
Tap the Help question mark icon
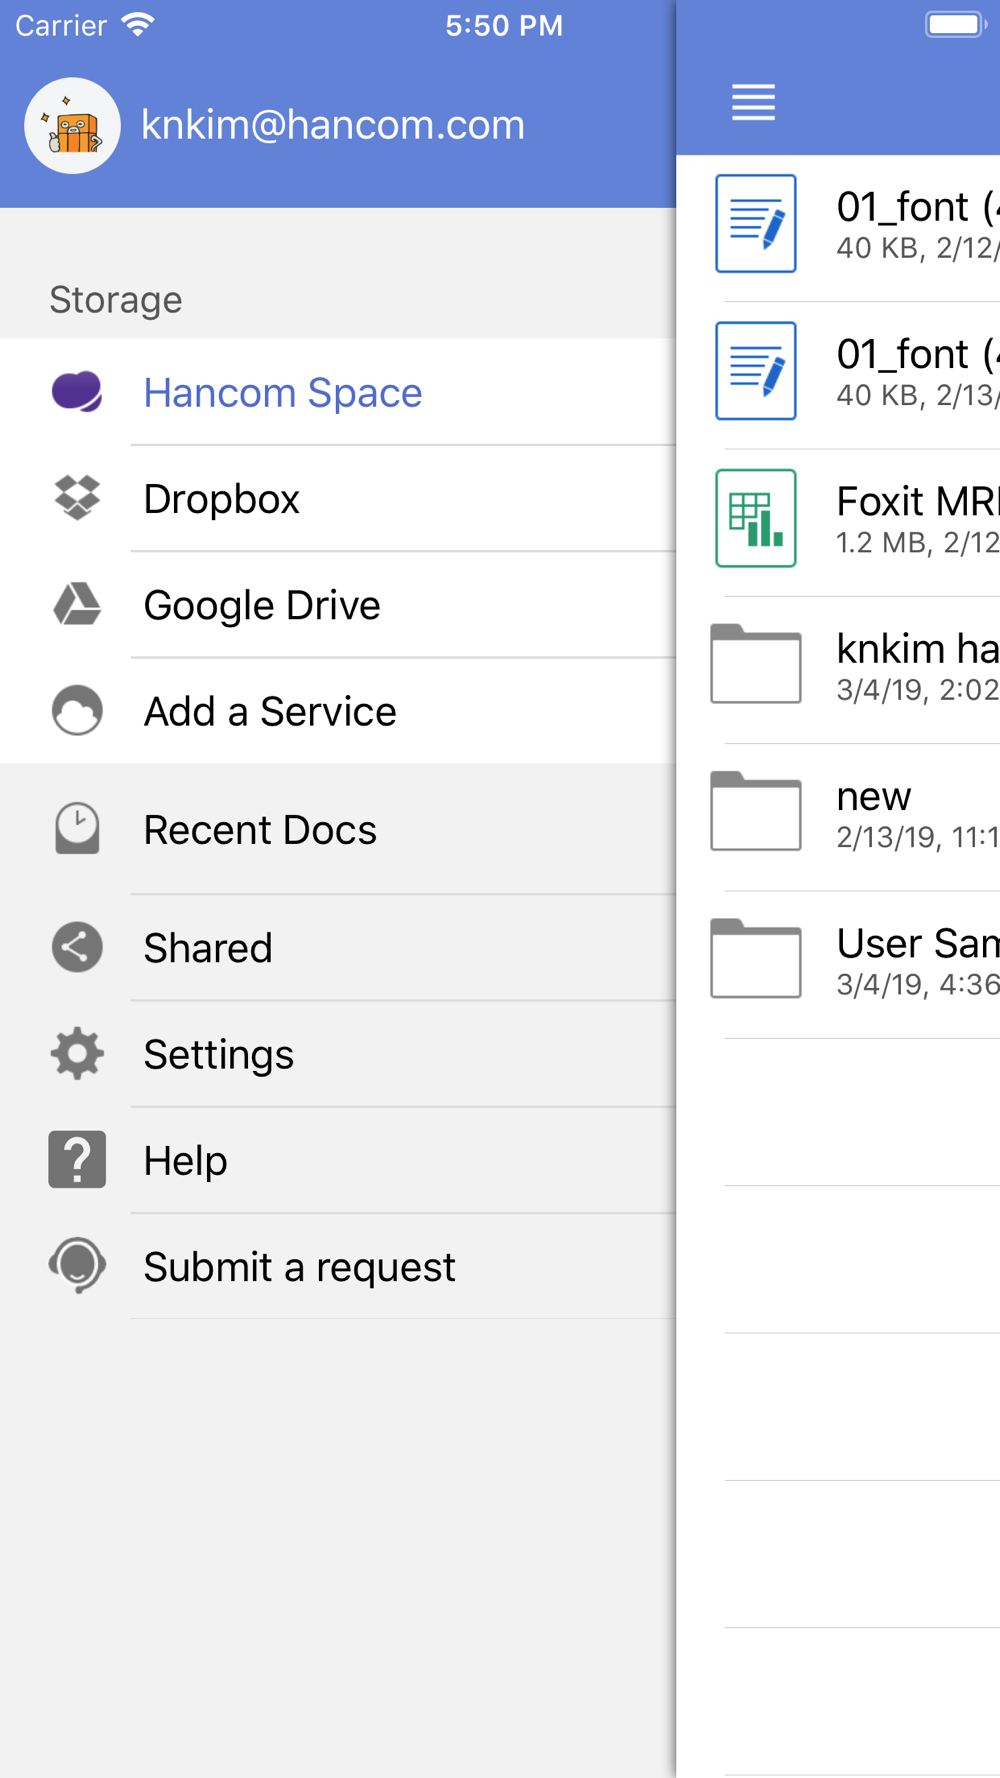click(x=77, y=1160)
